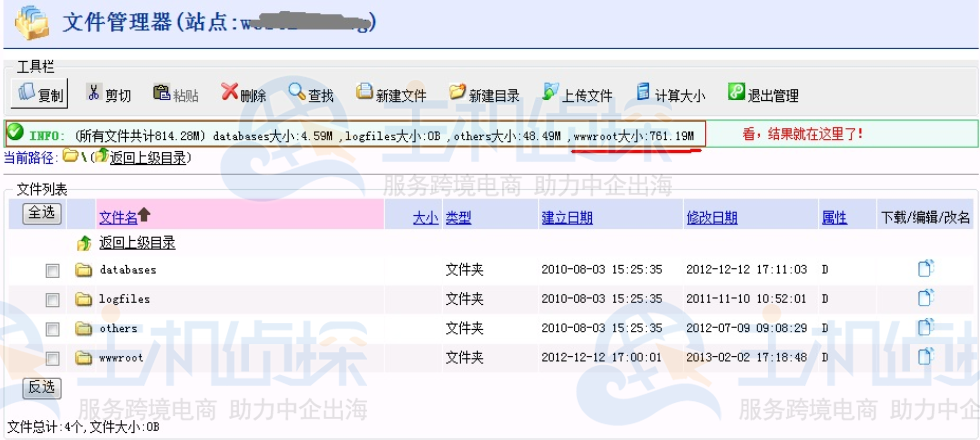Tick the checkbox for databases folder

pos(52,271)
